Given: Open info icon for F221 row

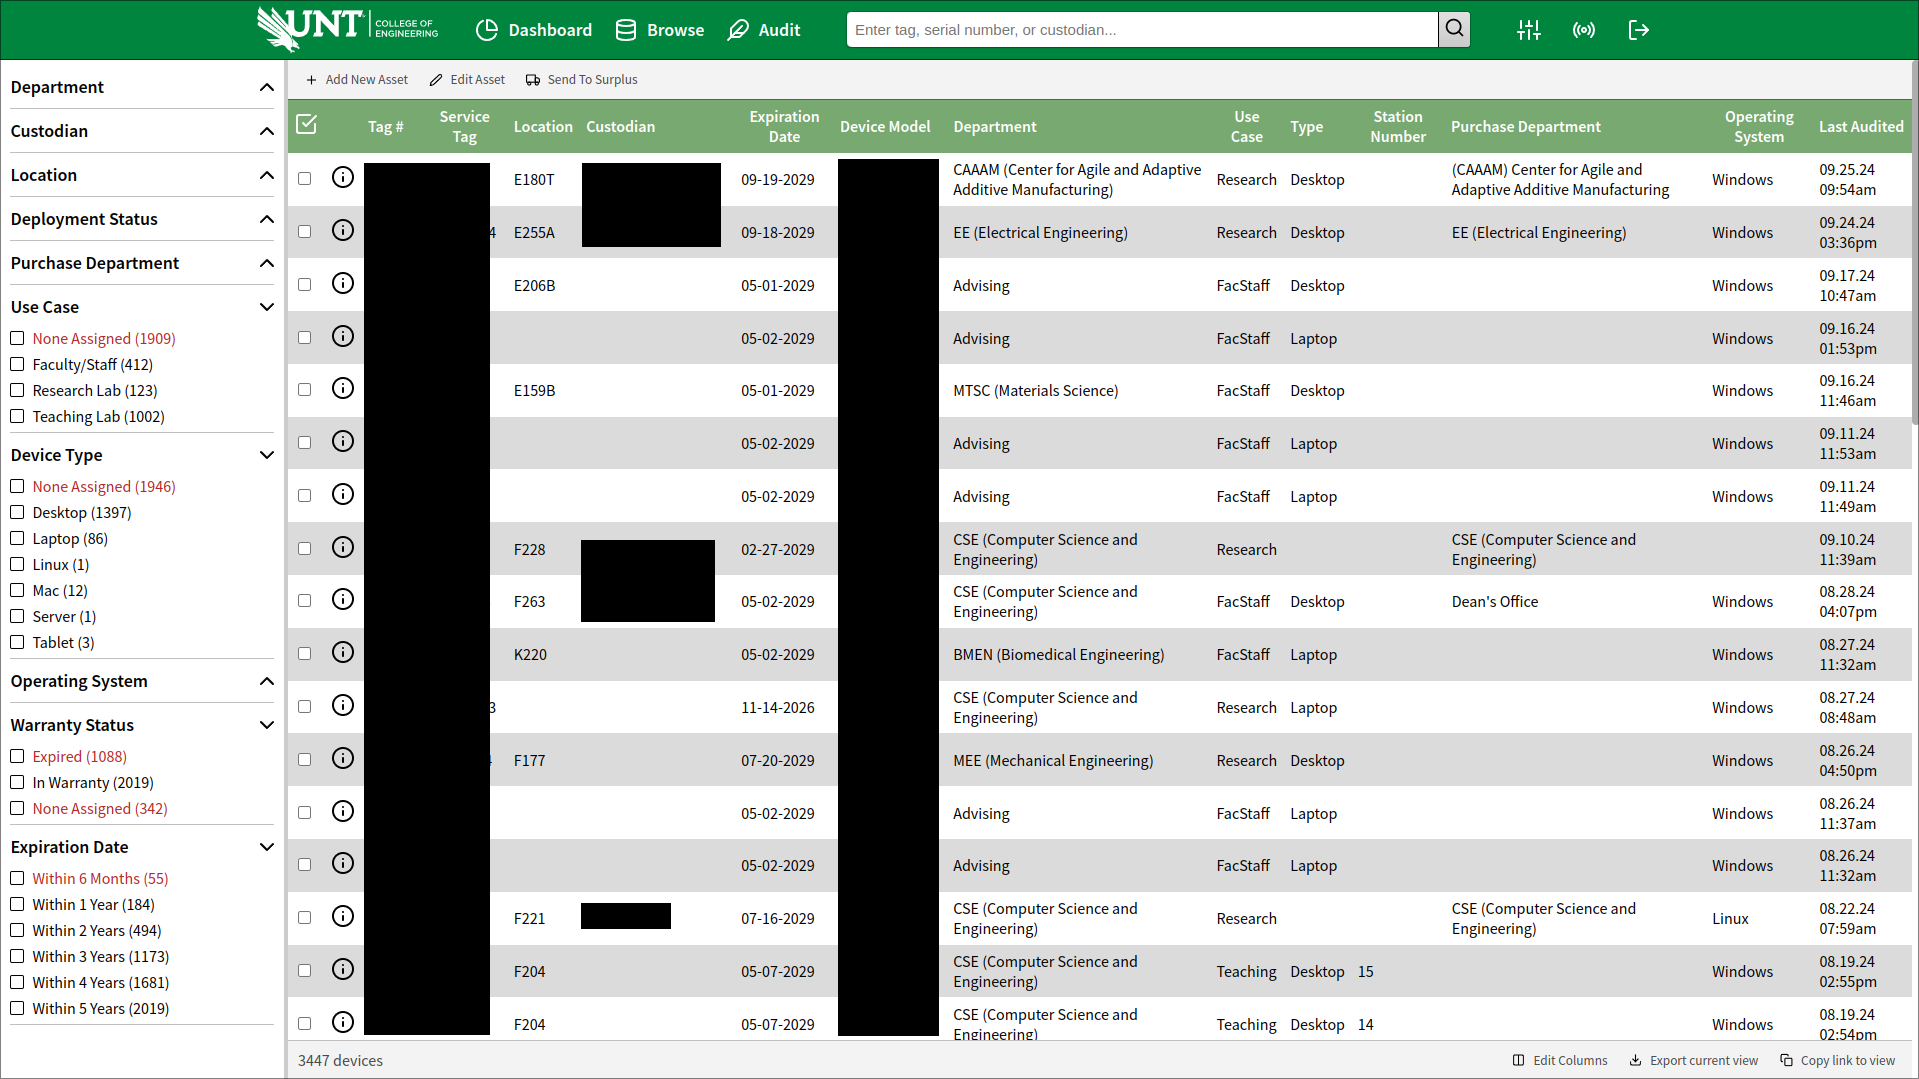Looking at the screenshot, I should [x=343, y=917].
